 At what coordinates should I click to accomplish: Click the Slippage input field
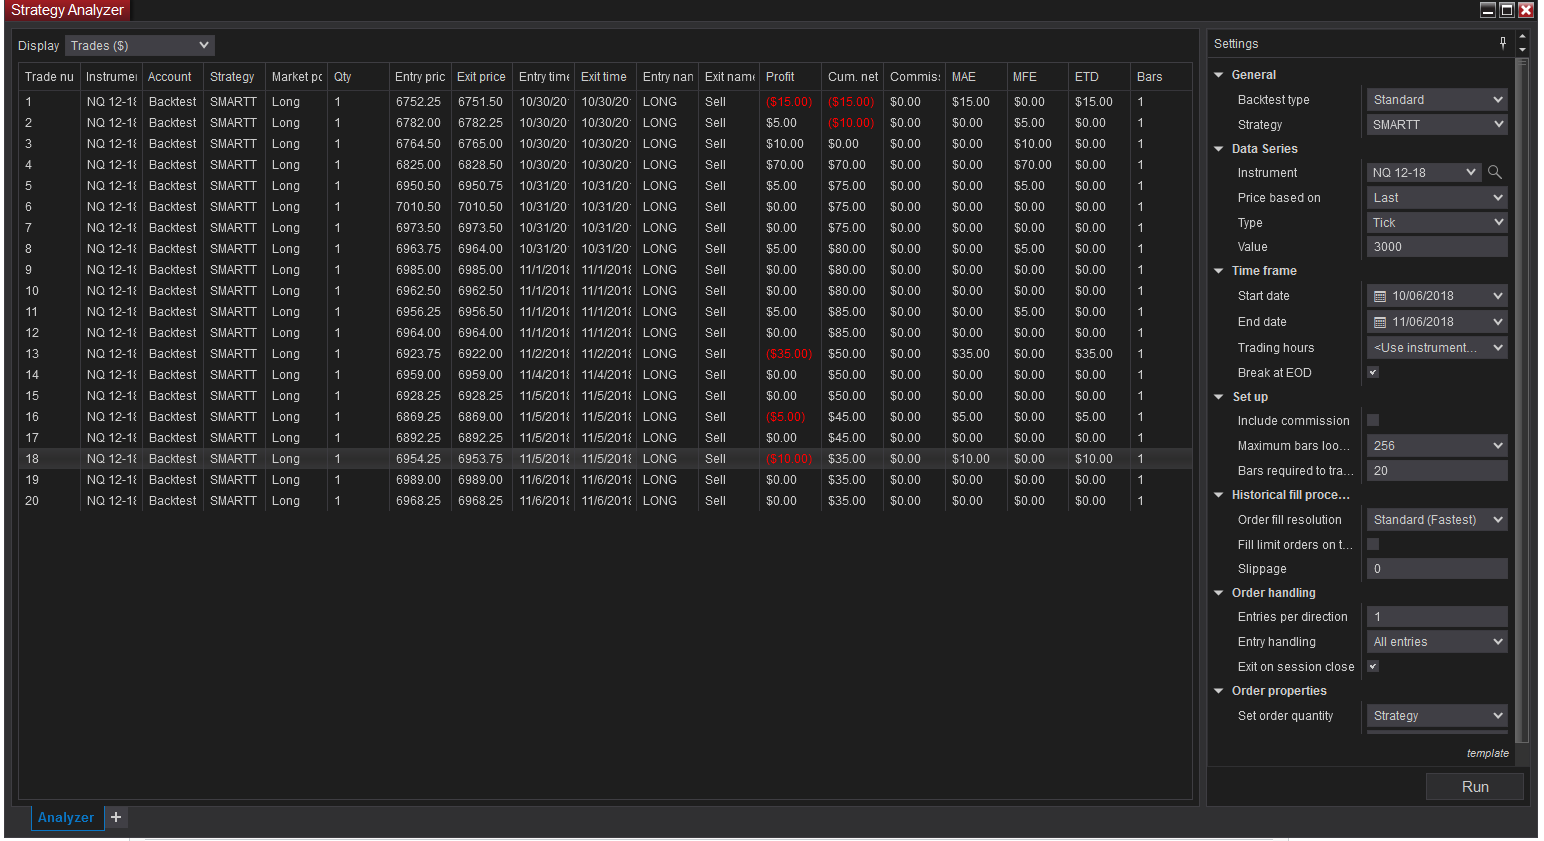1437,568
